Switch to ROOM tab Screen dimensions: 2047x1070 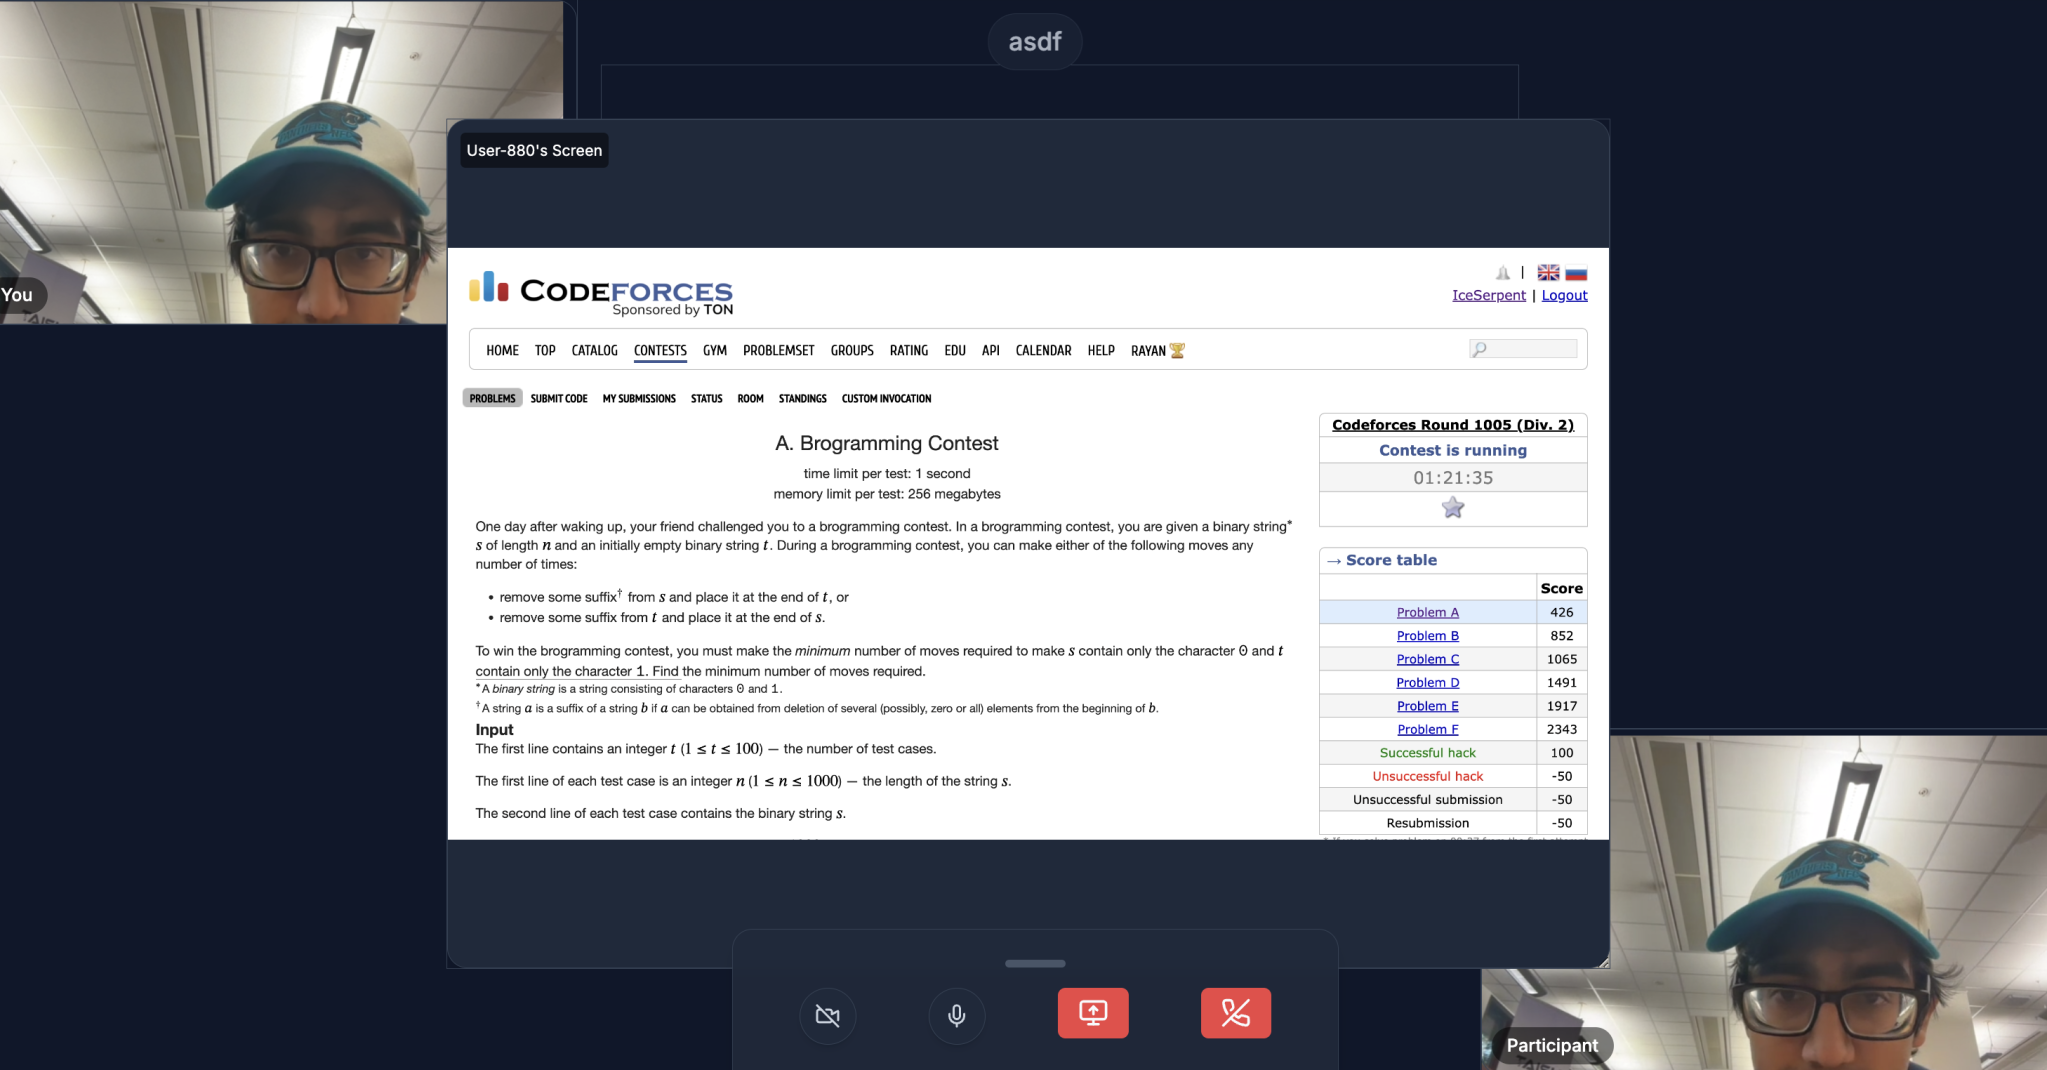click(750, 398)
